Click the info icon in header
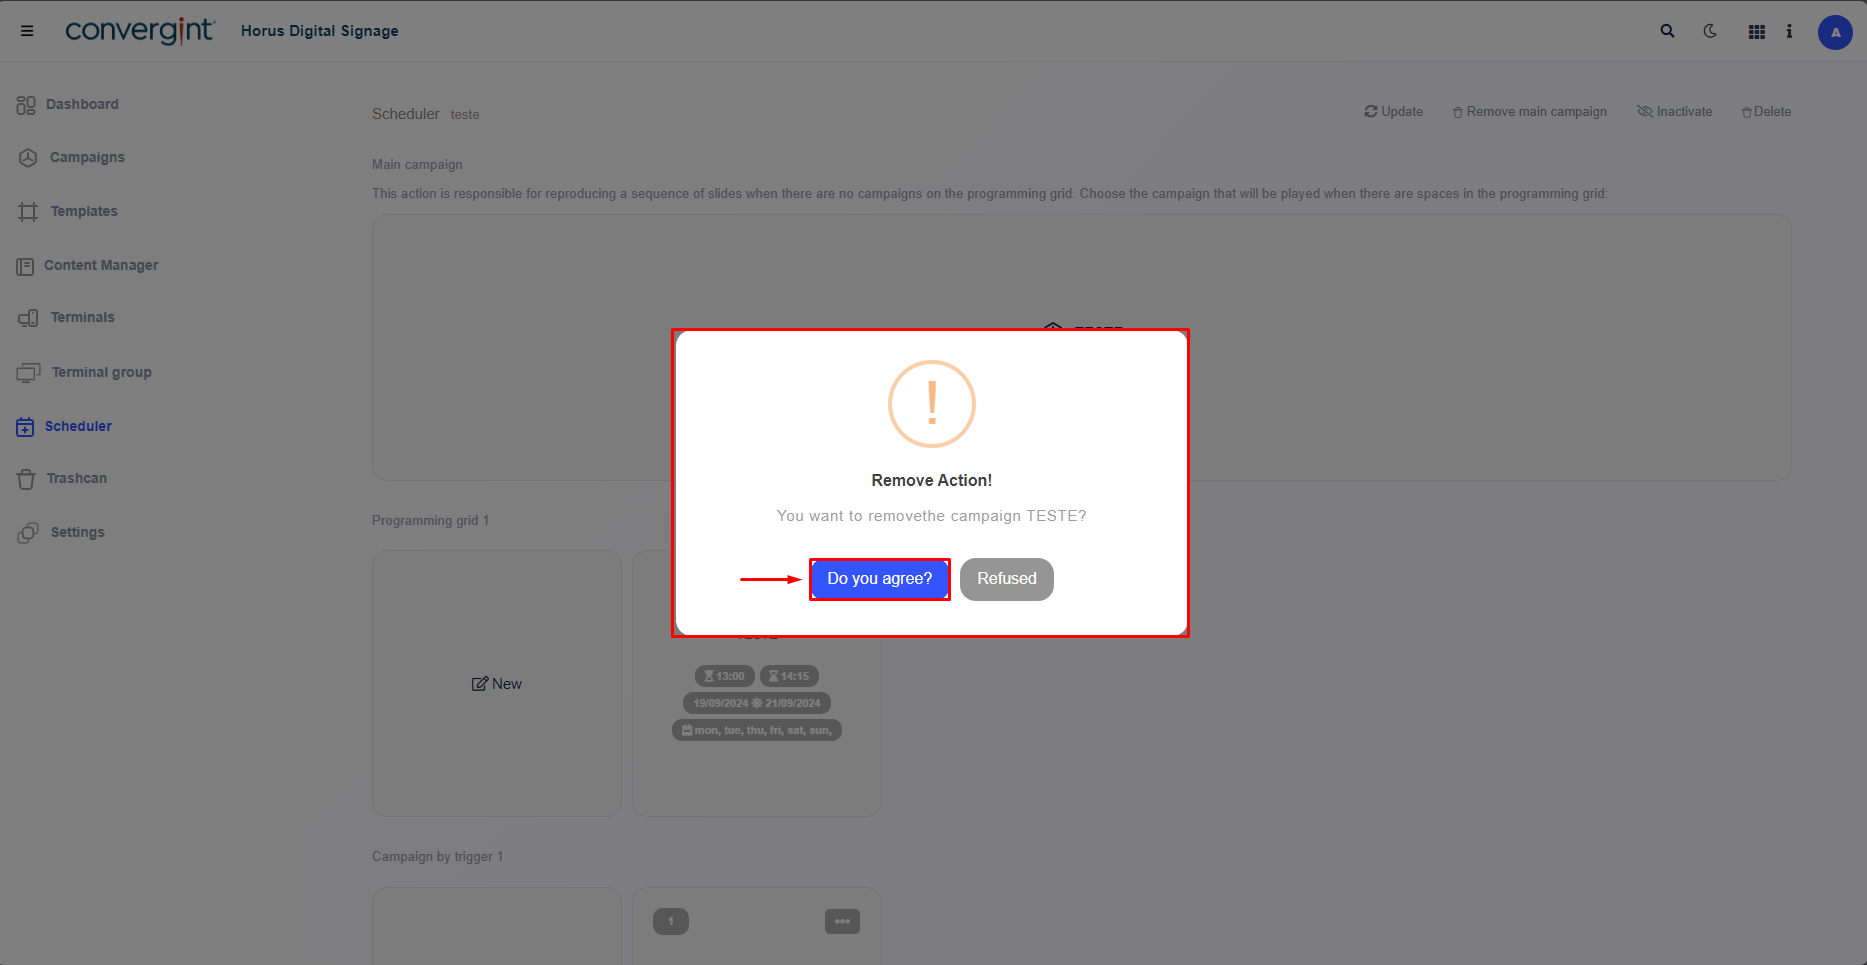The height and width of the screenshot is (965, 1867). [x=1789, y=31]
